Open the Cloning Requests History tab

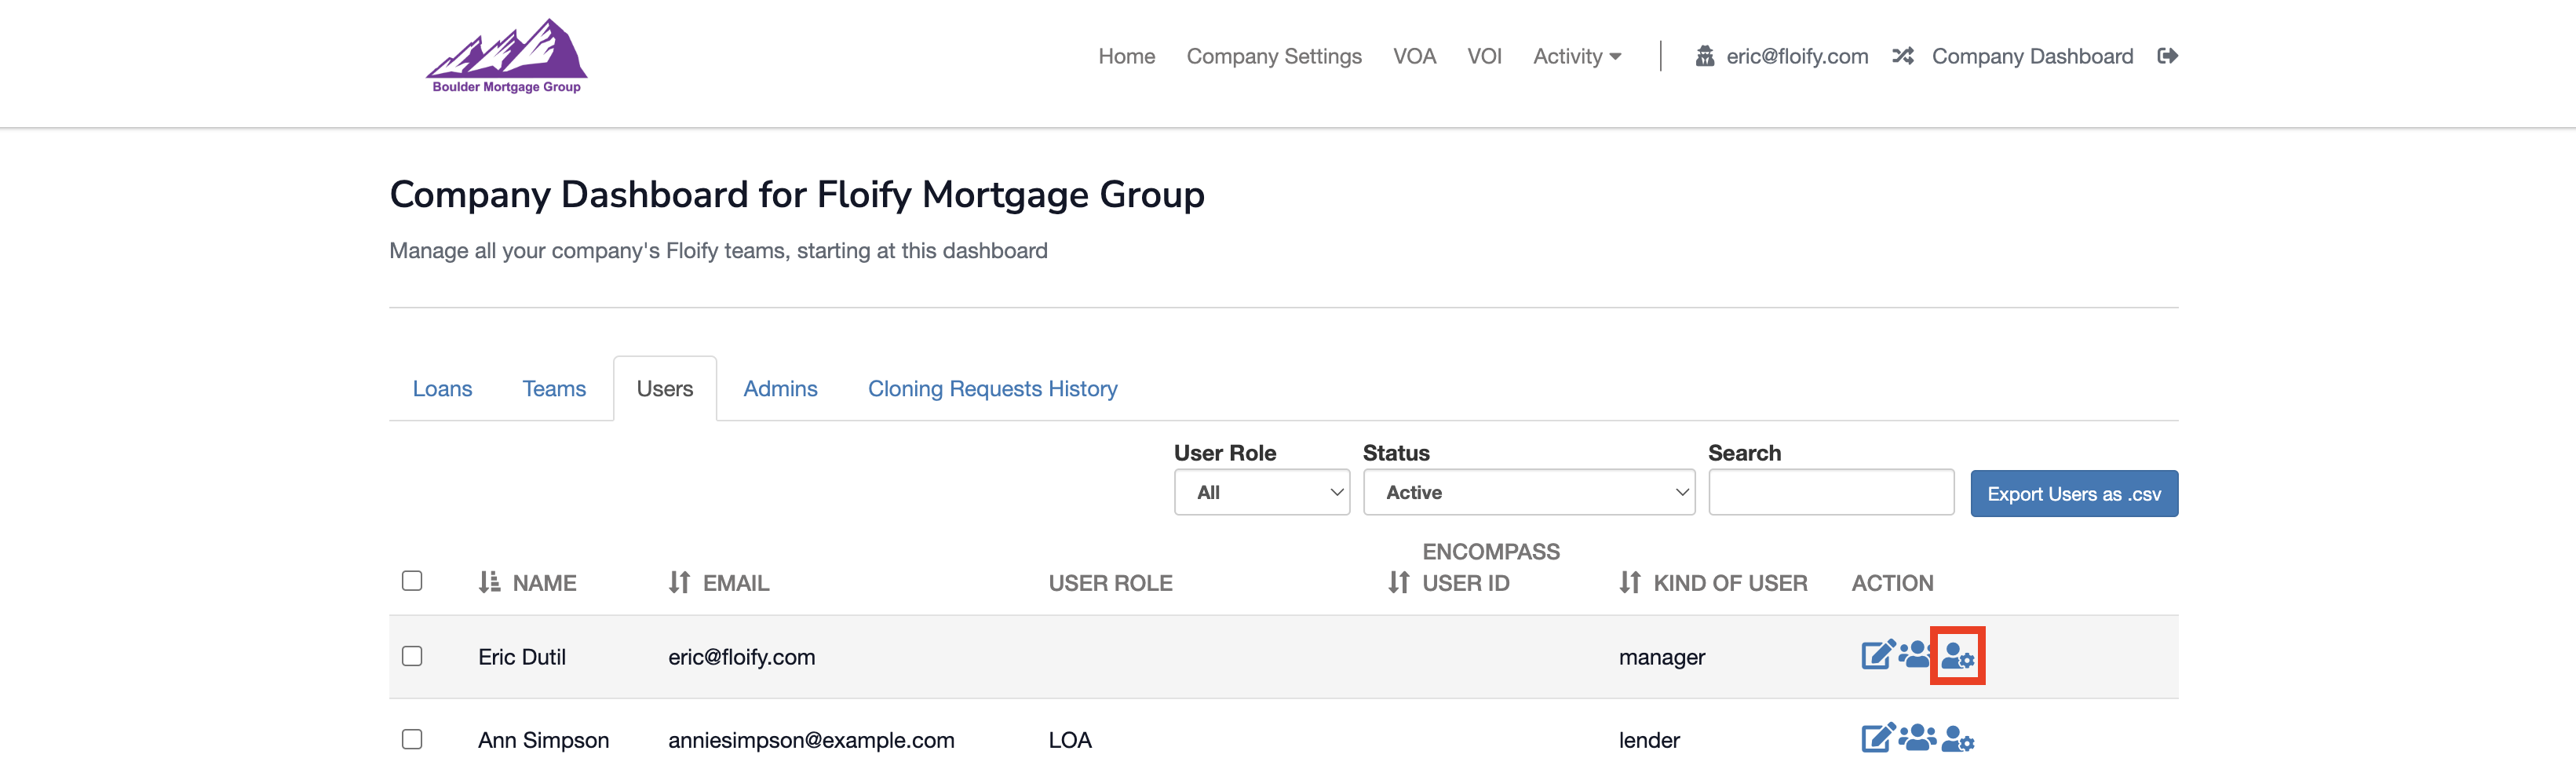(992, 388)
